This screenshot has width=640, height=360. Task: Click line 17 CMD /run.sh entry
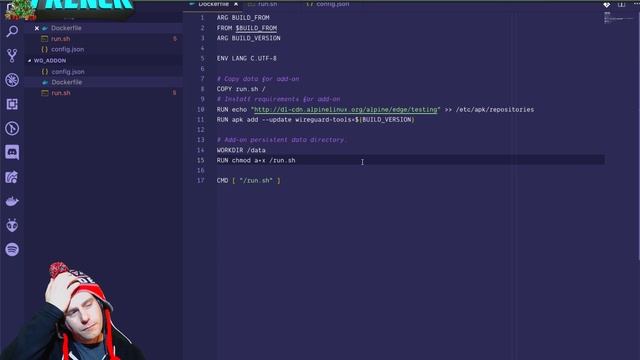[249, 180]
